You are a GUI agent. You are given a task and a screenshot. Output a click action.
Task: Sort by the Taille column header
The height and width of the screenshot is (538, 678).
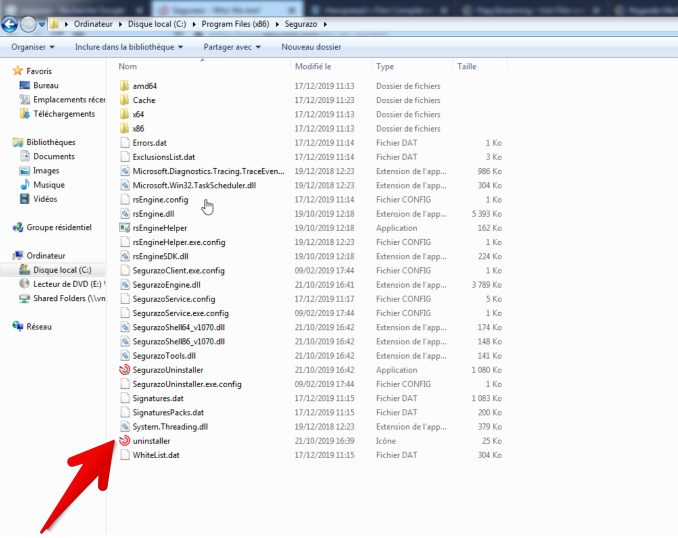[x=479, y=66]
